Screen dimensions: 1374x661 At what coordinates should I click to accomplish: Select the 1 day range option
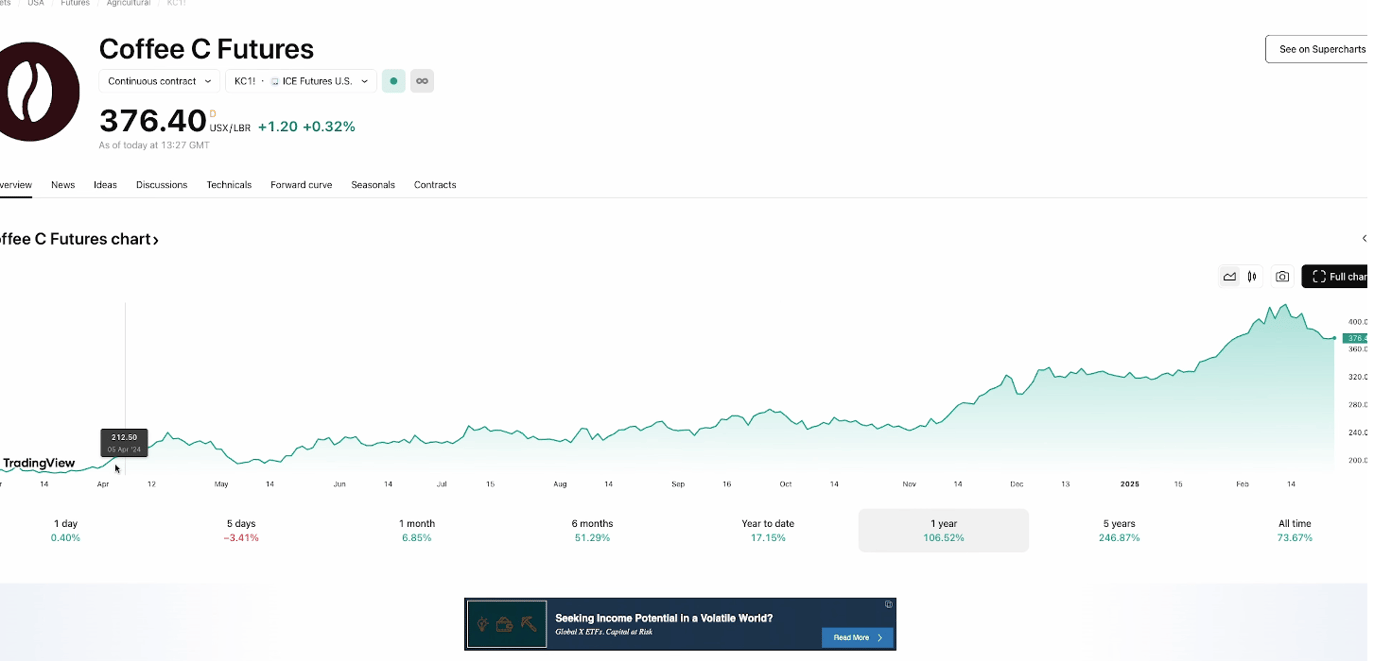[66, 530]
